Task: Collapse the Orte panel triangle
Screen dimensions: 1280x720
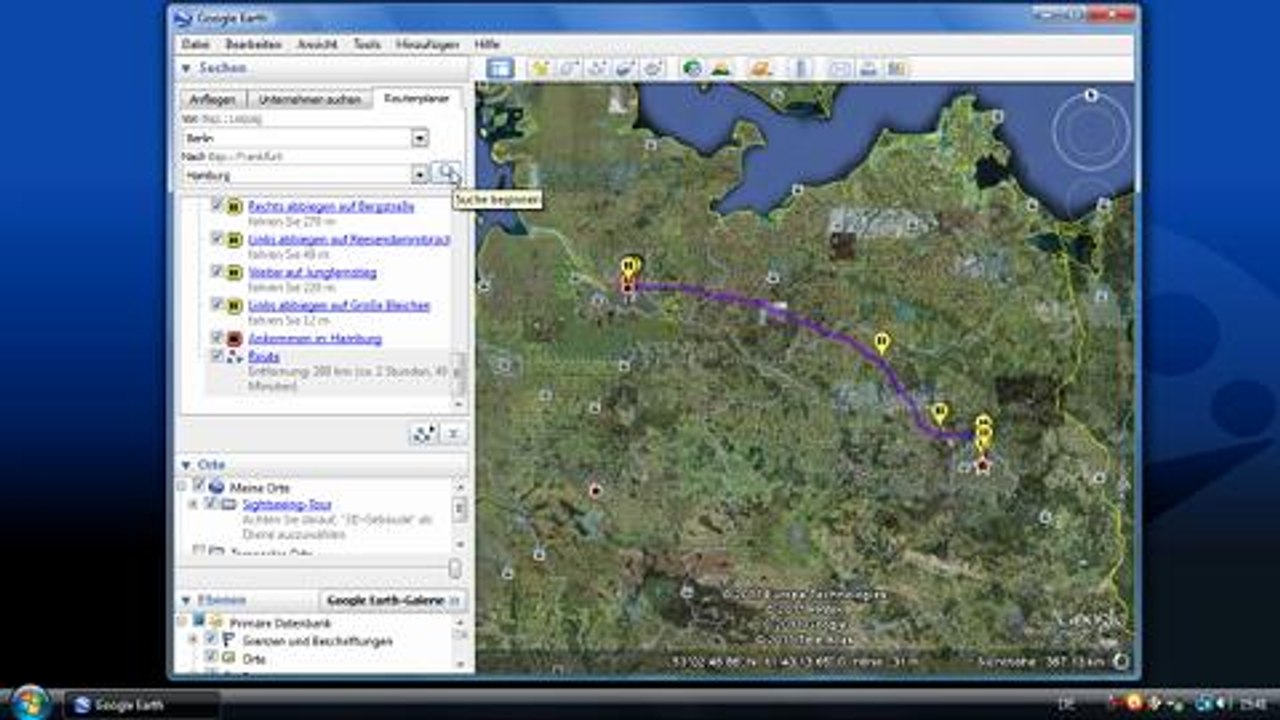Action: point(186,465)
